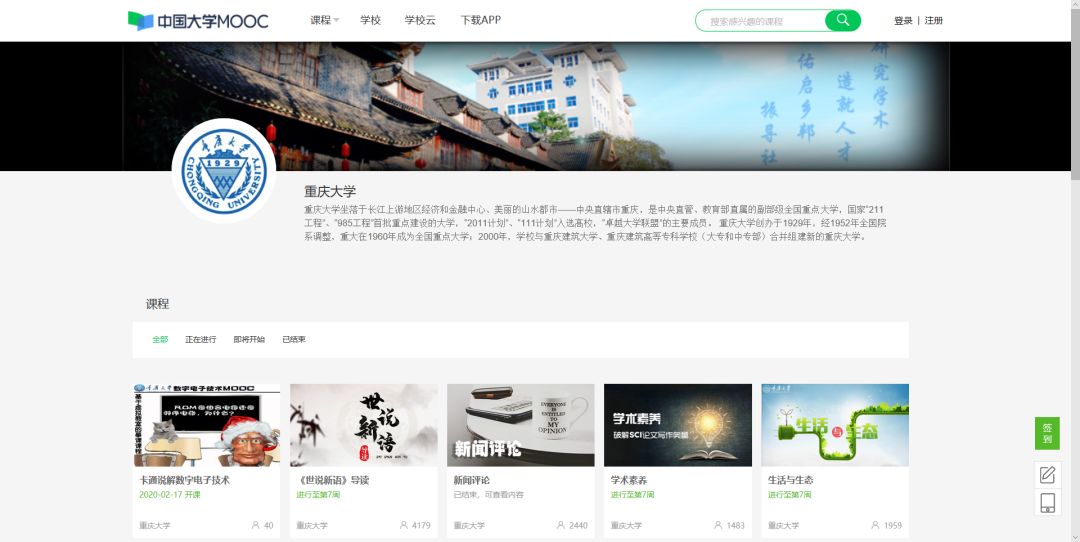Open the 学校云 menu item
The image size is (1080, 542).
pos(420,20)
